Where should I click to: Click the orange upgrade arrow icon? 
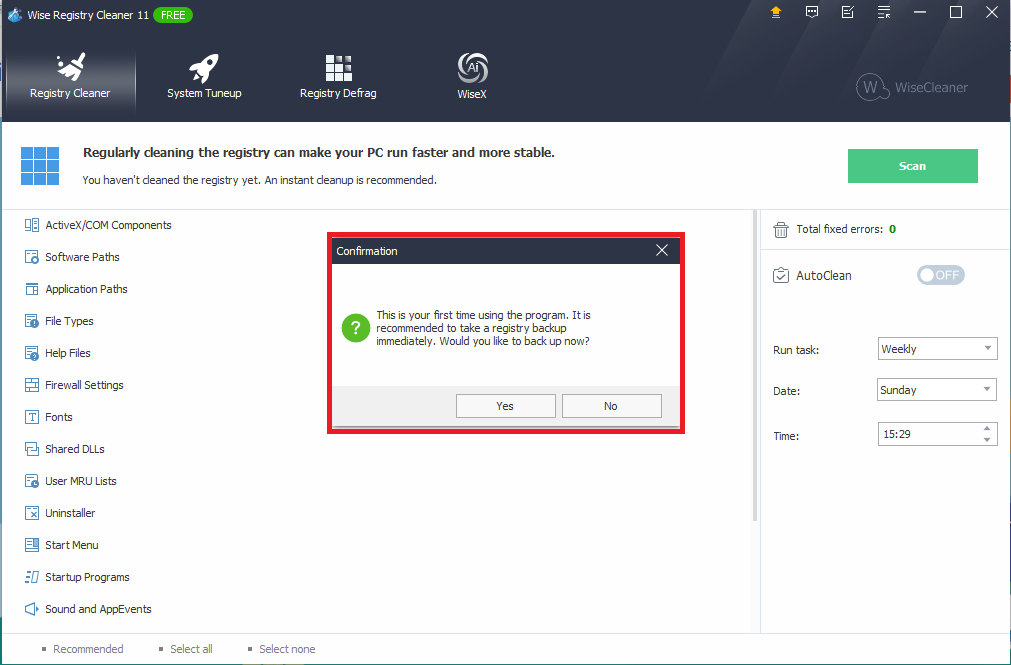point(776,12)
